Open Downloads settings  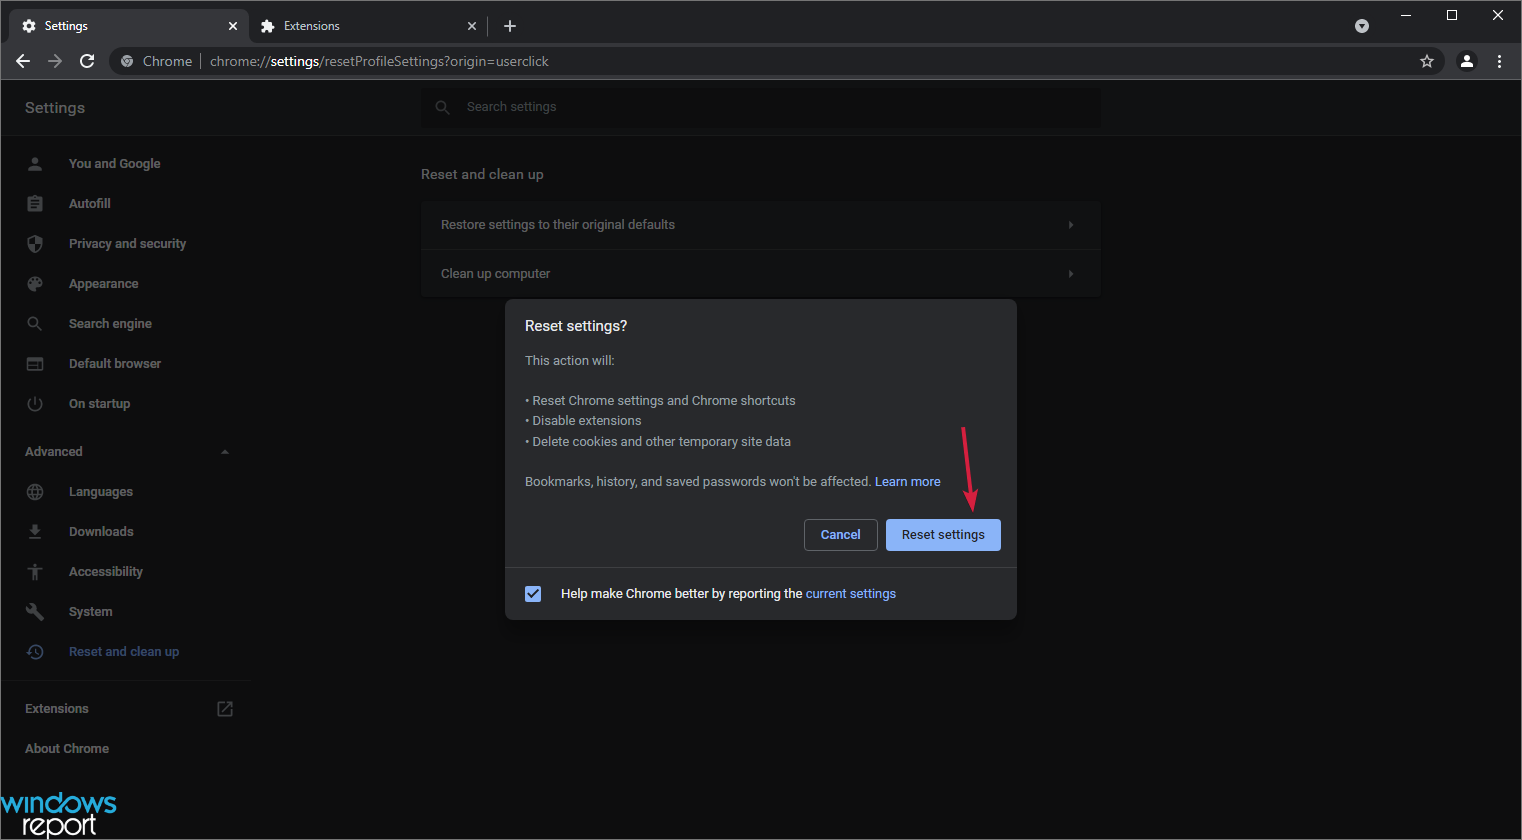tap(100, 531)
